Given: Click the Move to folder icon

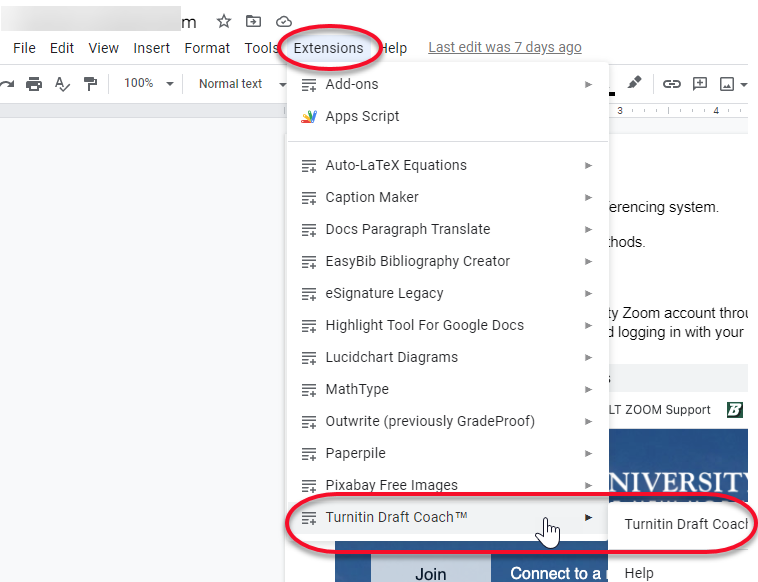Looking at the screenshot, I should click(x=253, y=21).
